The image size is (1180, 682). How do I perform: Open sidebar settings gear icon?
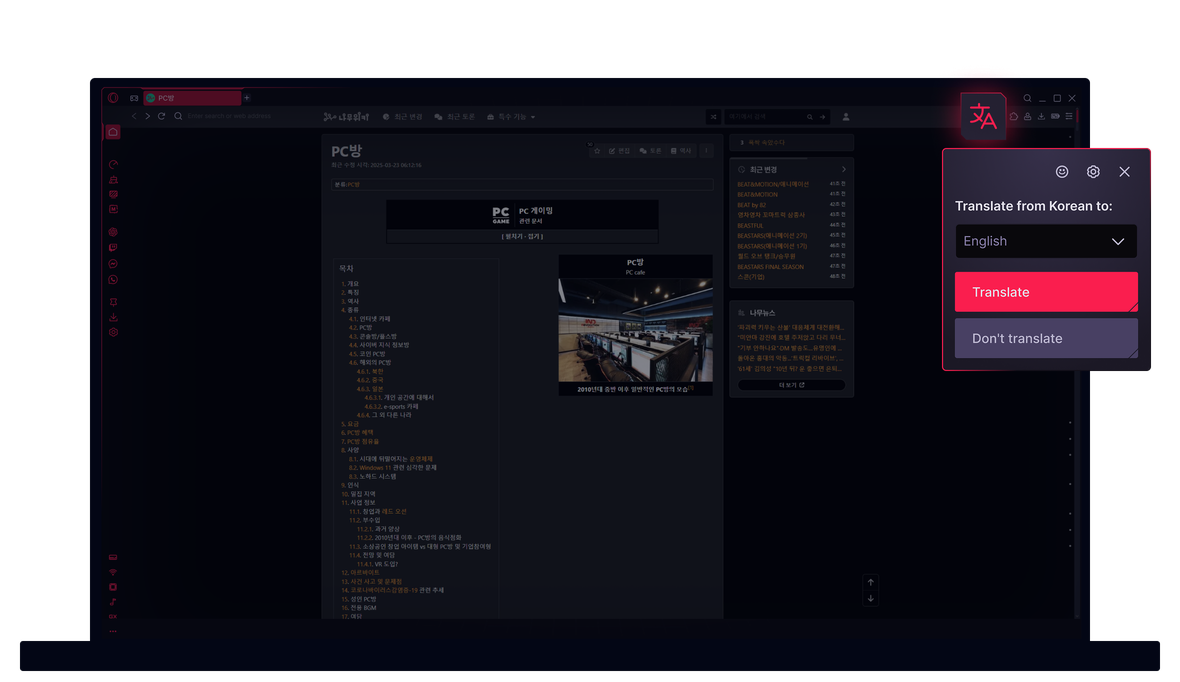click(x=113, y=332)
